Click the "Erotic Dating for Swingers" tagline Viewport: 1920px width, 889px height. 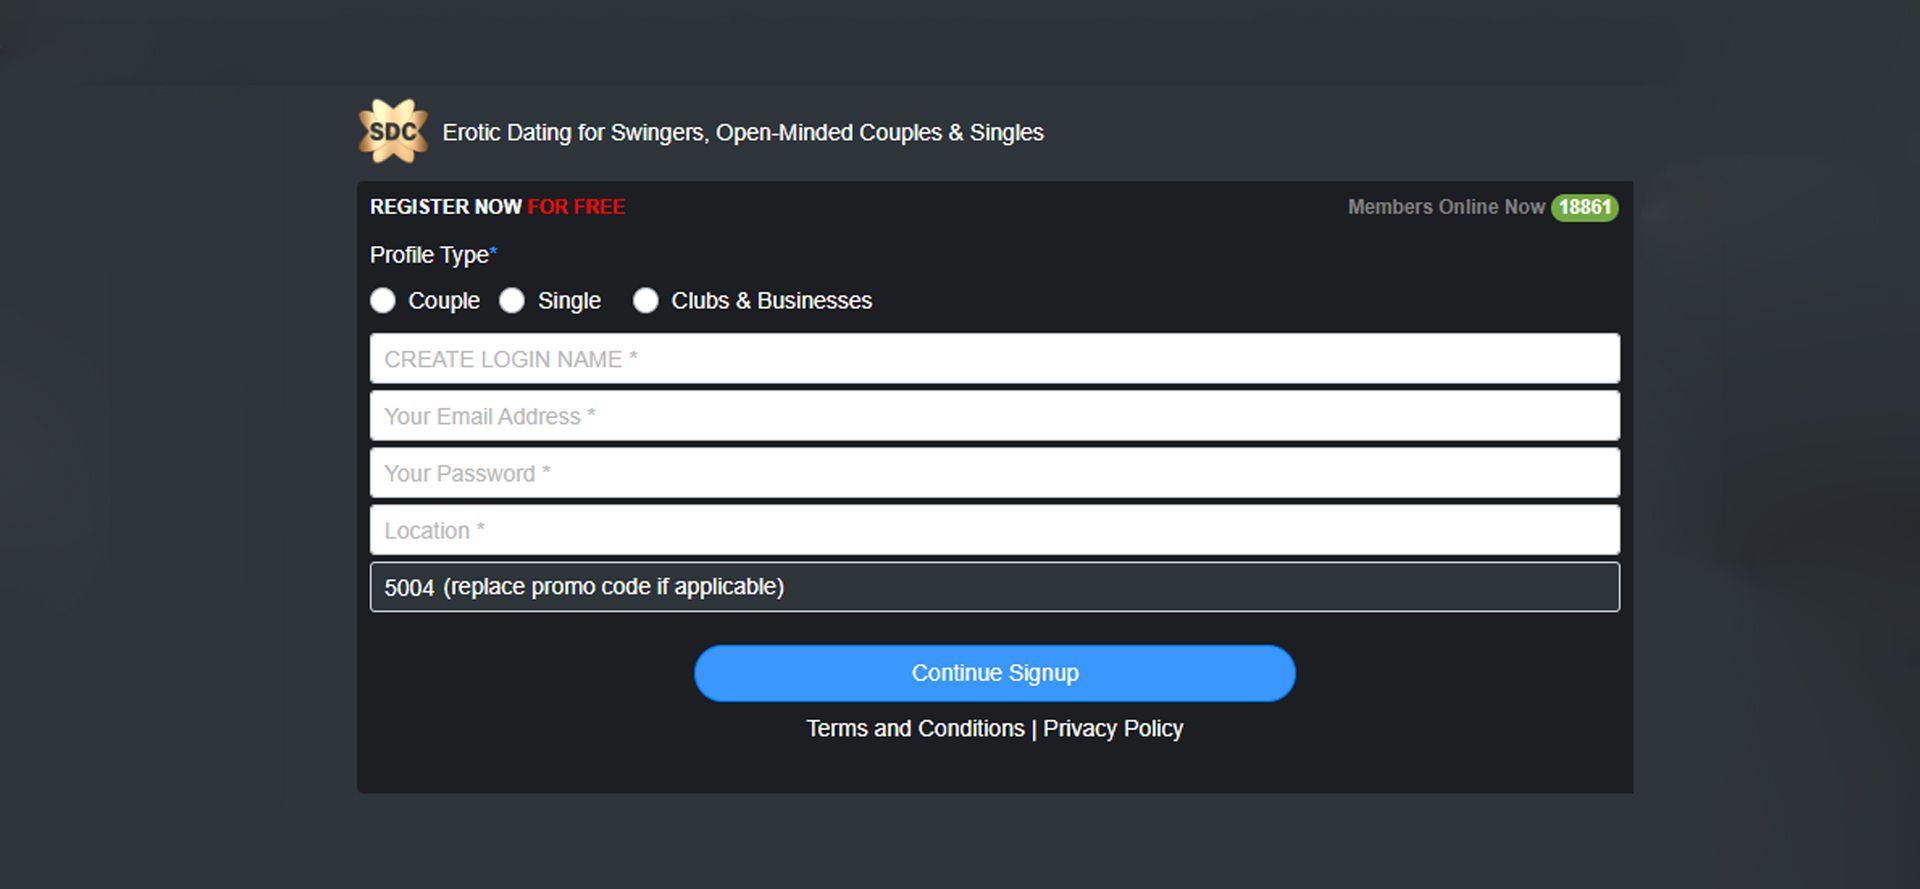click(x=743, y=133)
